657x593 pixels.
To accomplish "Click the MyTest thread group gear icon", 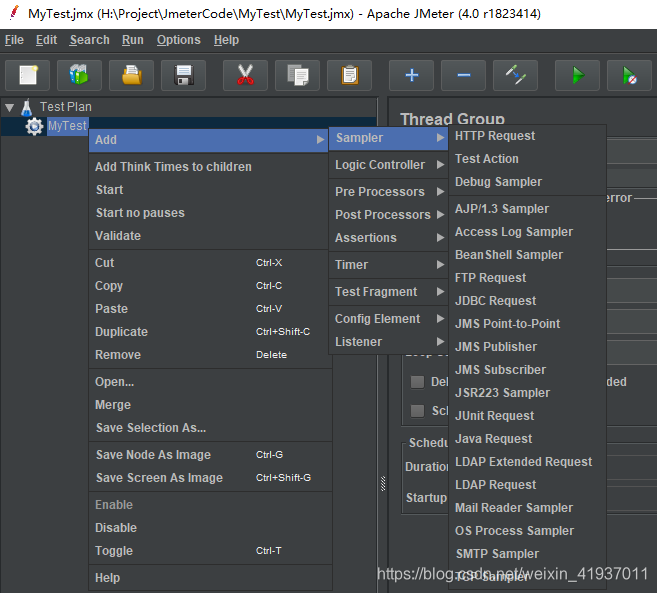I will [x=34, y=126].
